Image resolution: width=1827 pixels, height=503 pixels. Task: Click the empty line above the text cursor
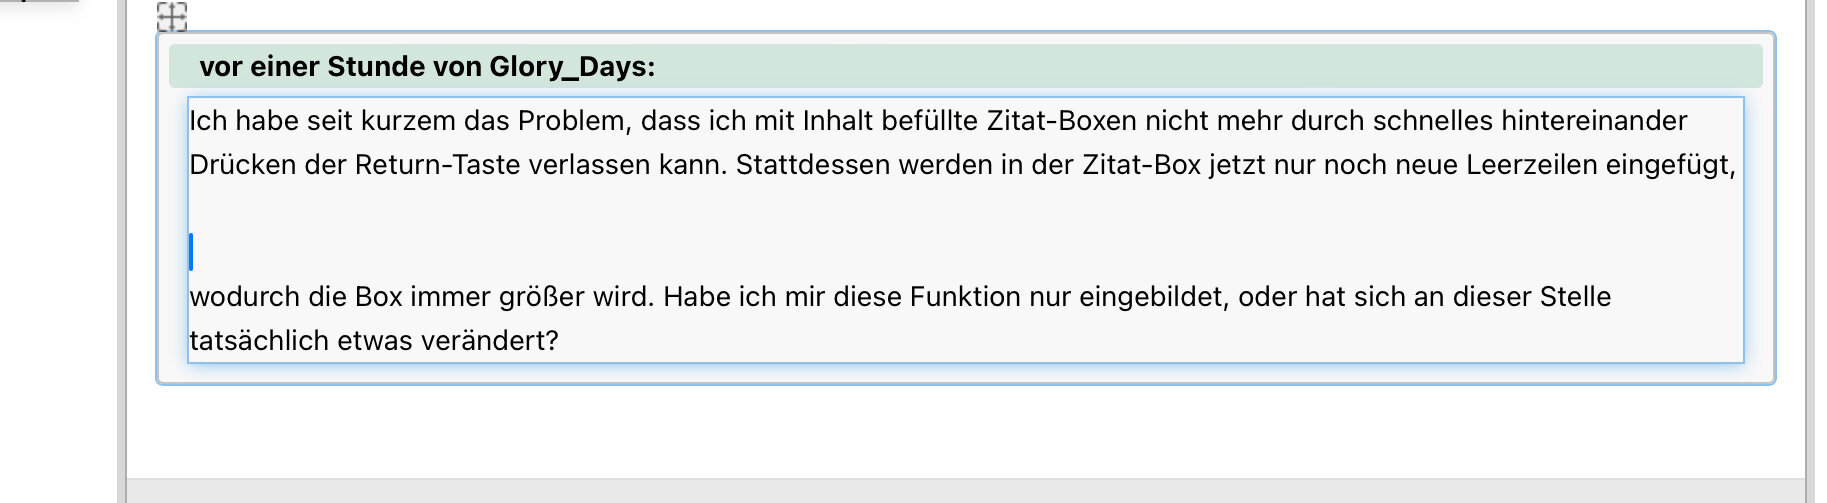tap(700, 208)
